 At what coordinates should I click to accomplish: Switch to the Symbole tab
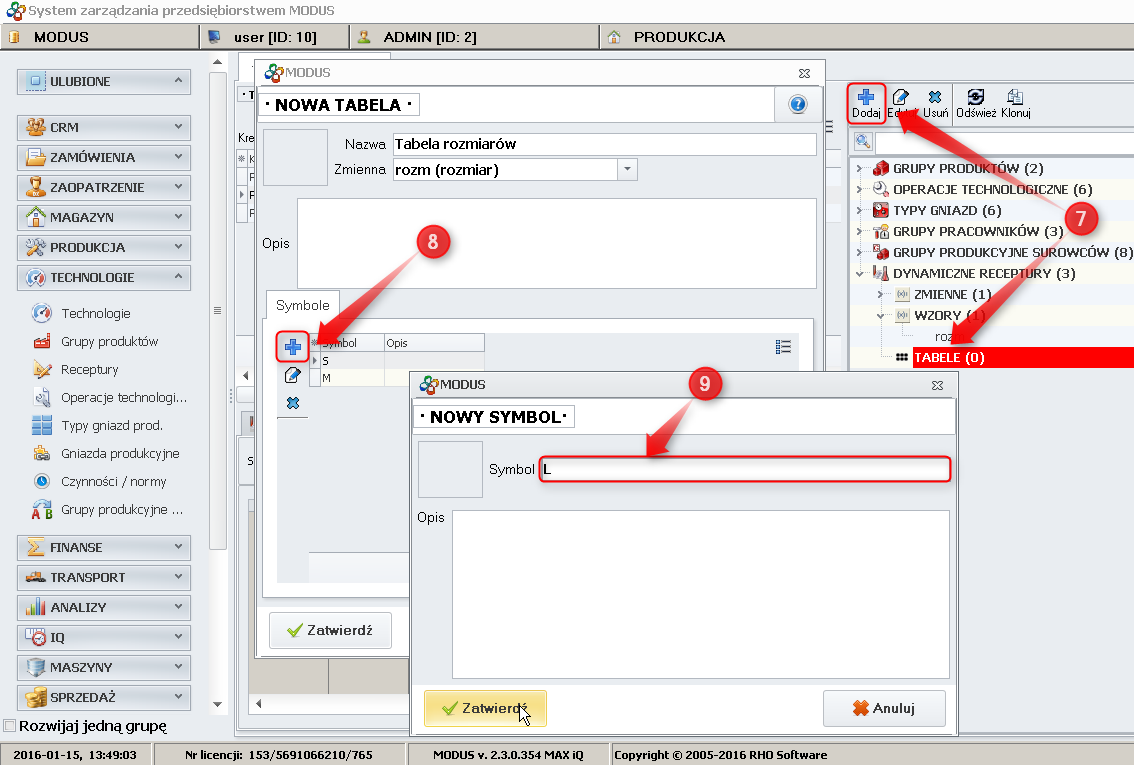click(302, 305)
